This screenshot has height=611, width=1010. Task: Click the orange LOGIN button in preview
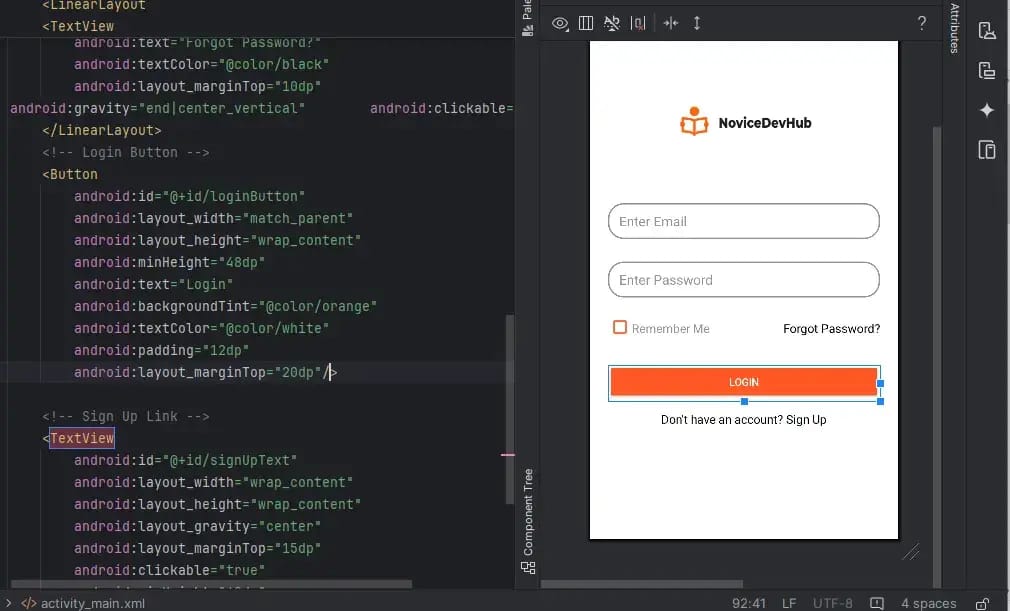[x=743, y=382]
